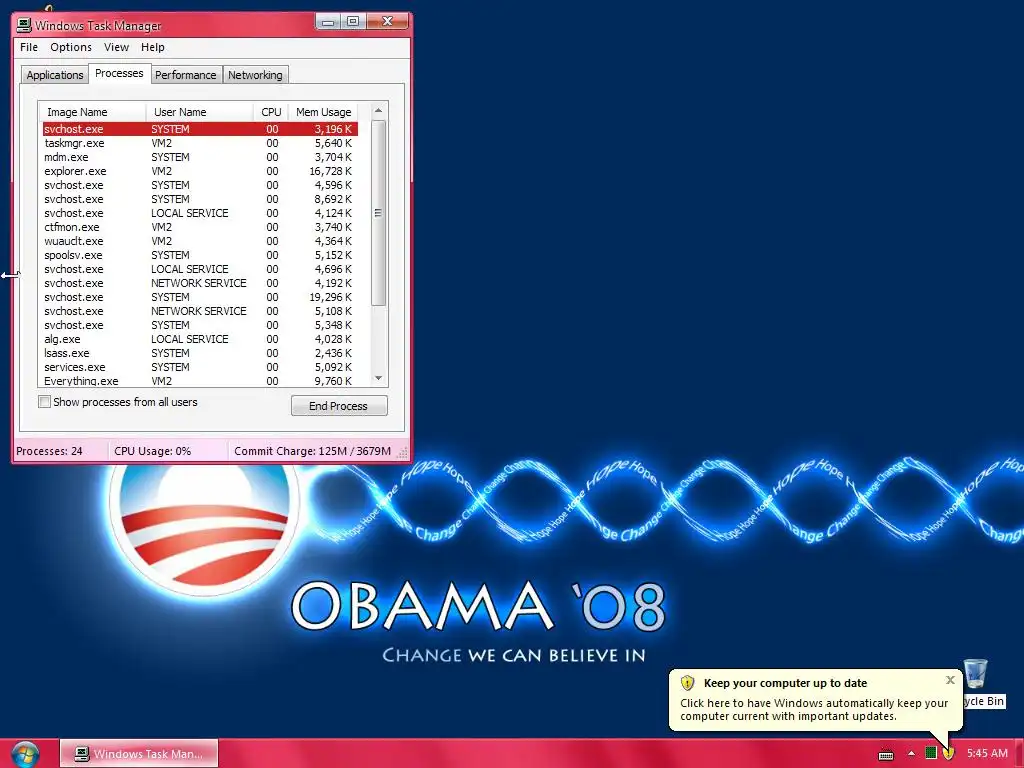Click the Task Manager title bar icon

(24, 25)
